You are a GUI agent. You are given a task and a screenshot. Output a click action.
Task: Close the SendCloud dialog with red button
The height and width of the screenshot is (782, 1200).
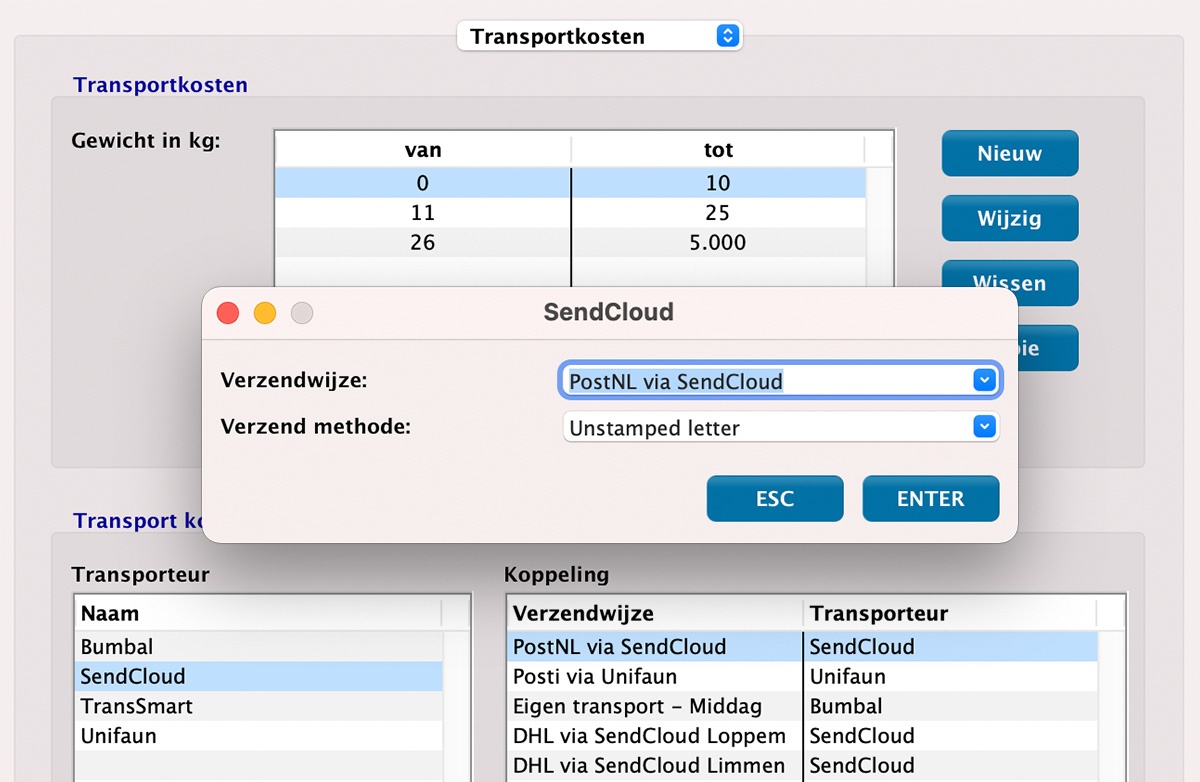click(228, 313)
